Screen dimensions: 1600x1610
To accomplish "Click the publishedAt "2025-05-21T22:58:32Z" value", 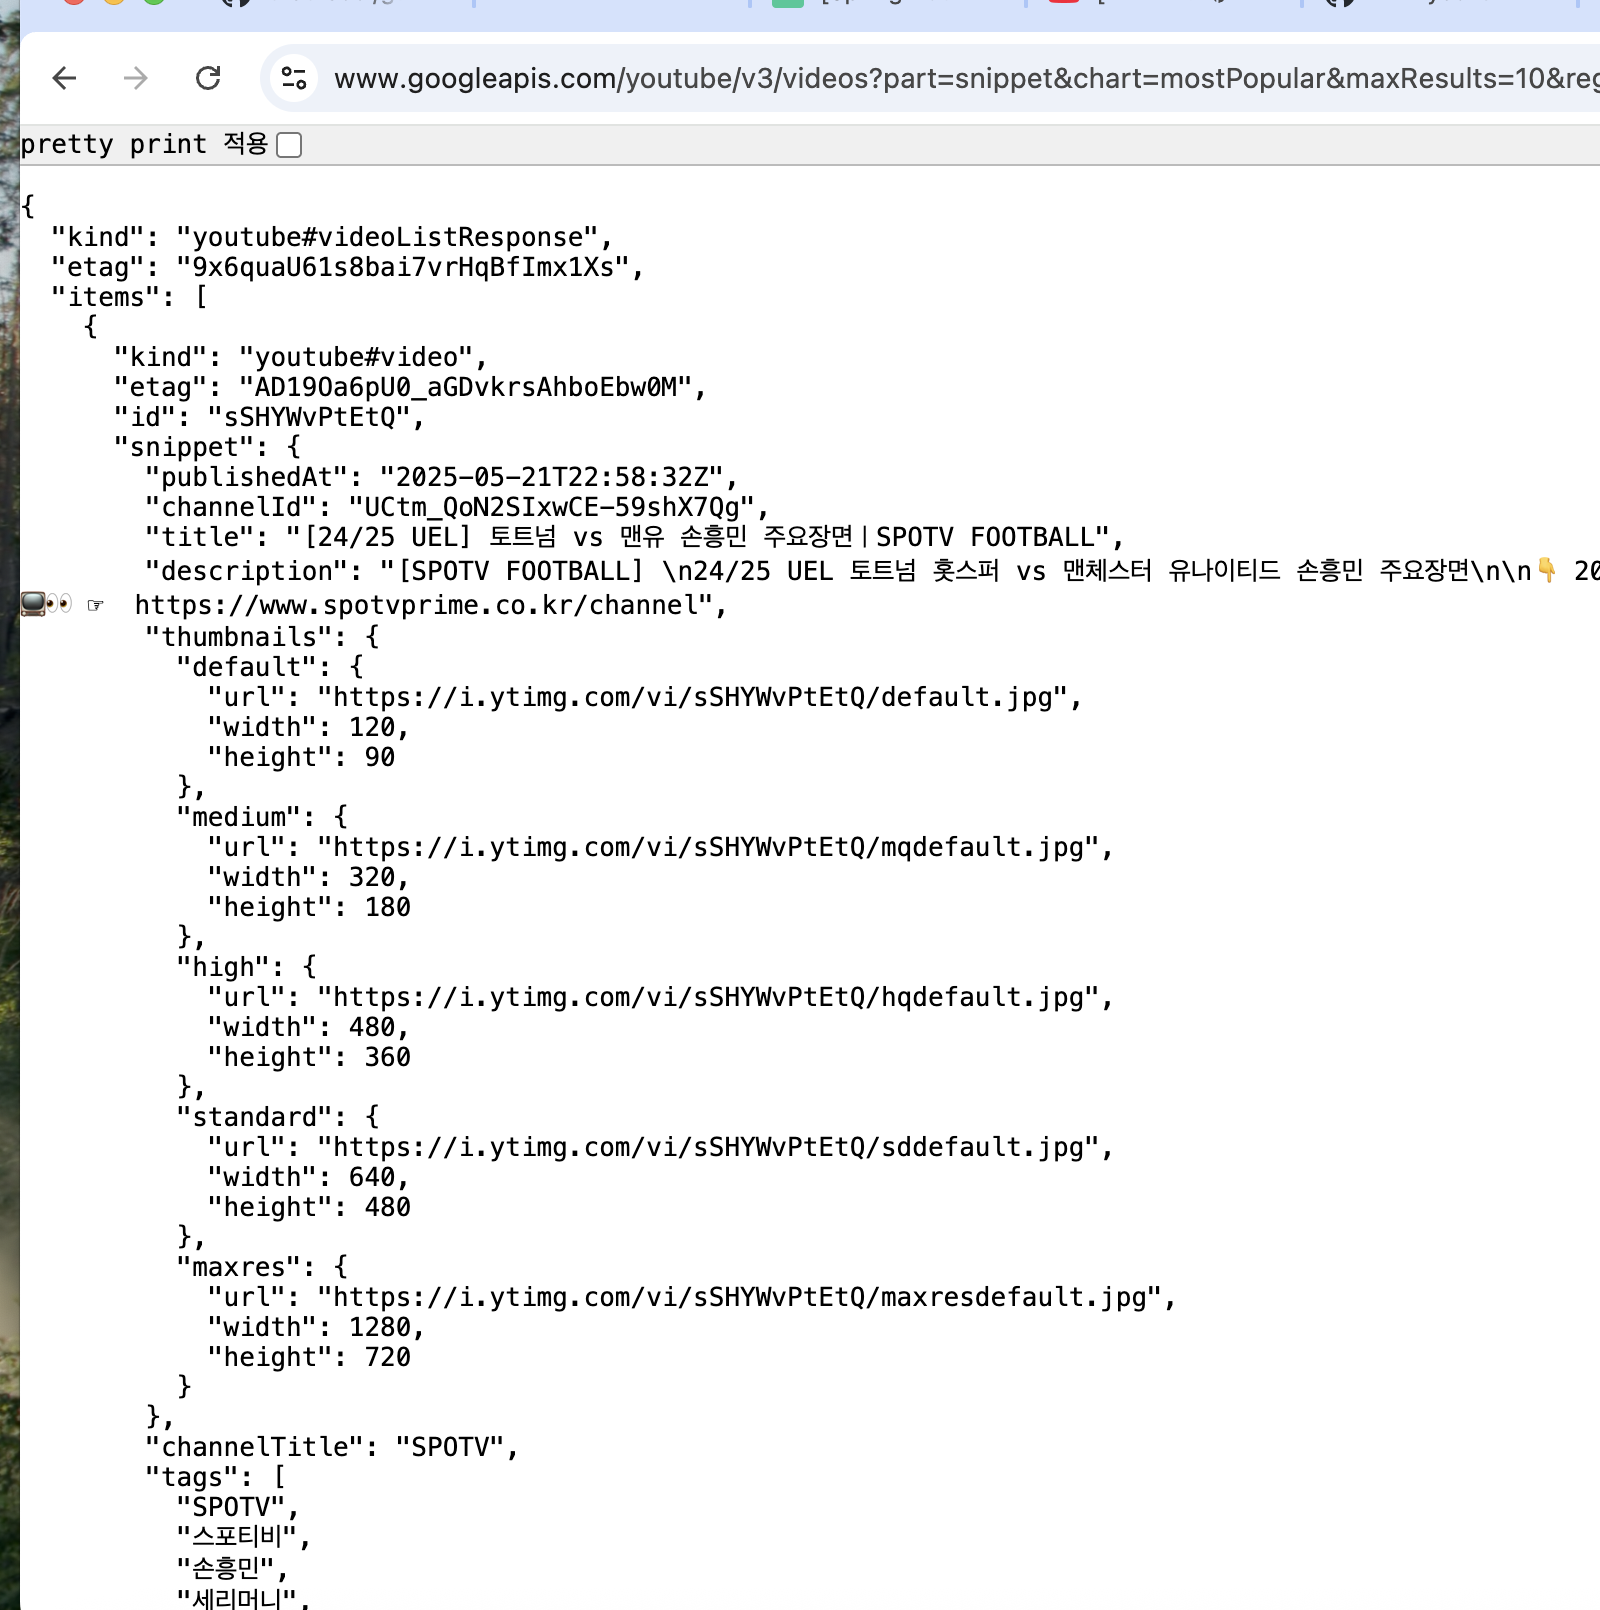I will pyautogui.click(x=552, y=477).
